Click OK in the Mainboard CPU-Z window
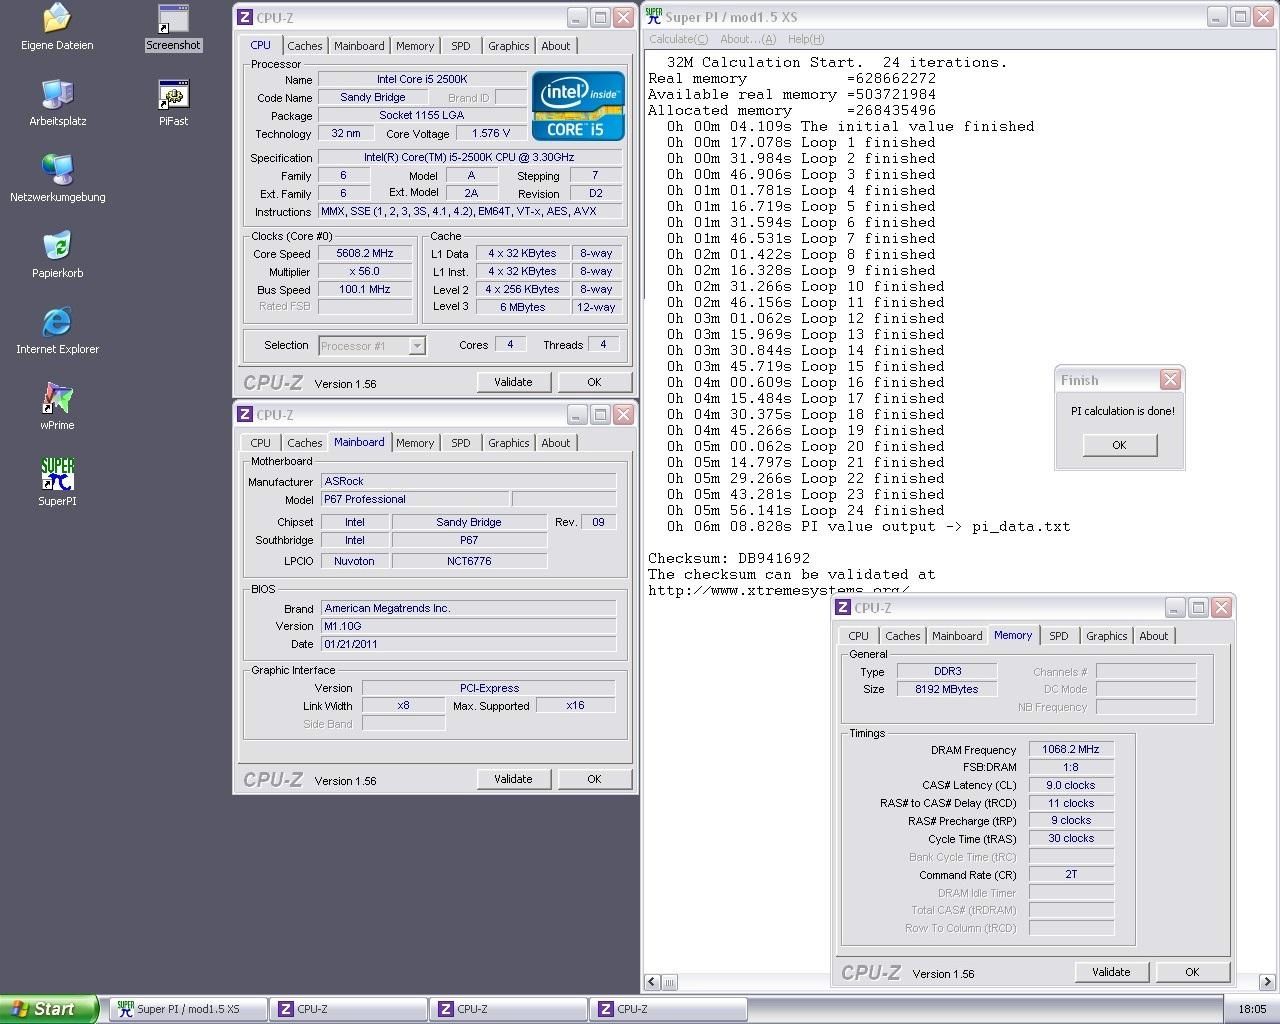Image resolution: width=1280 pixels, height=1024 pixels. tap(594, 779)
